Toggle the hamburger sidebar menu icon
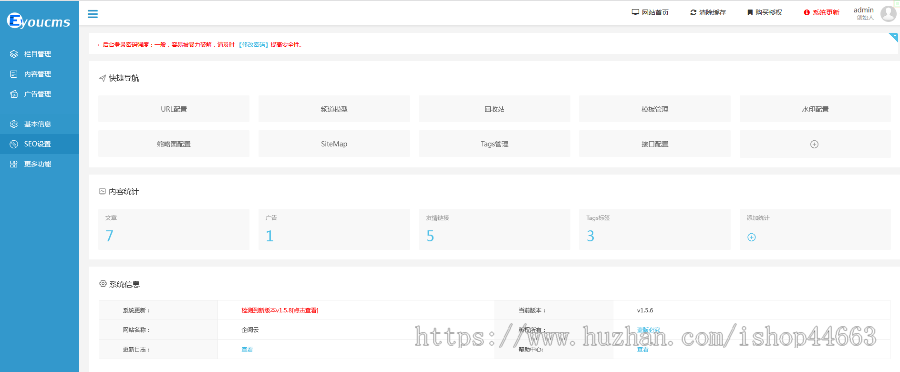This screenshot has height=372, width=900. (92, 14)
